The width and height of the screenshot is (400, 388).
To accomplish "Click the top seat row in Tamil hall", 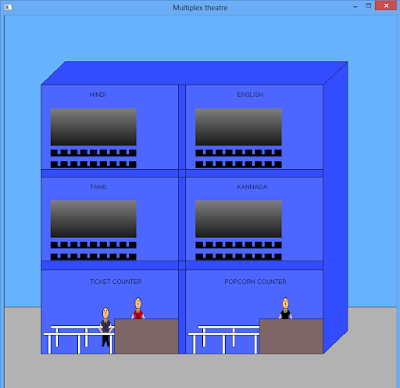I will (94, 245).
